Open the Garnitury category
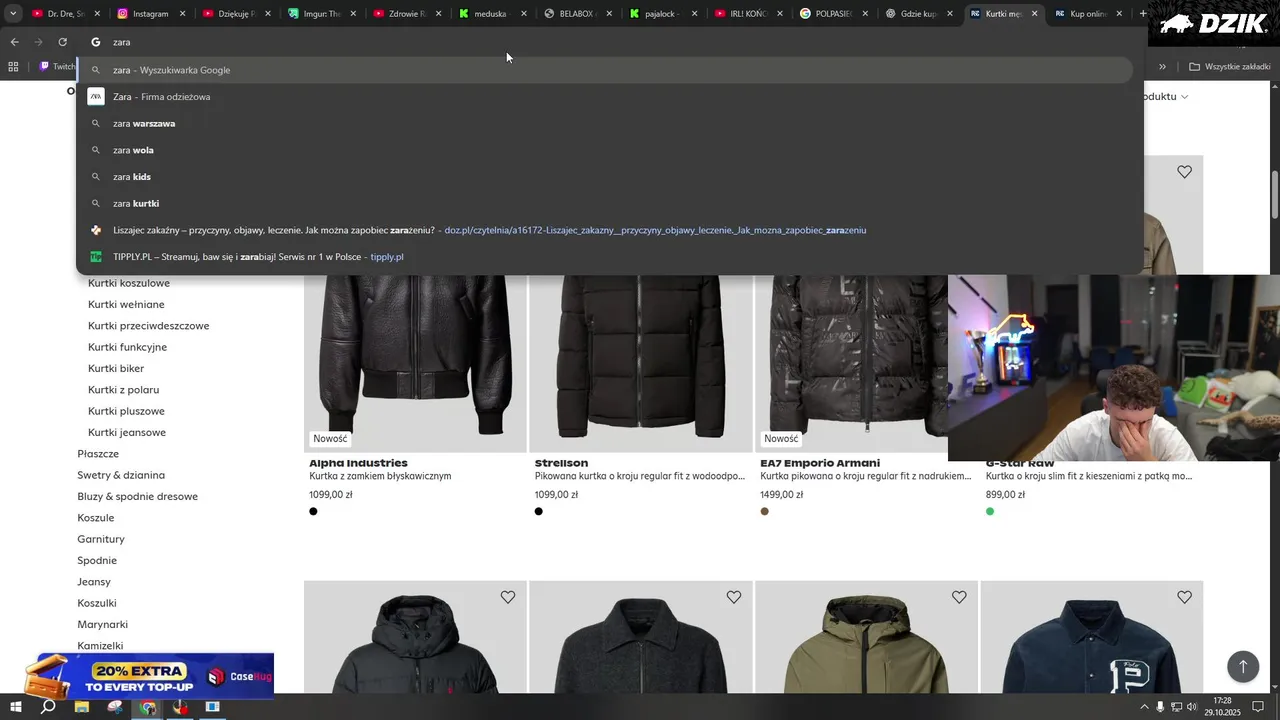 click(101, 539)
